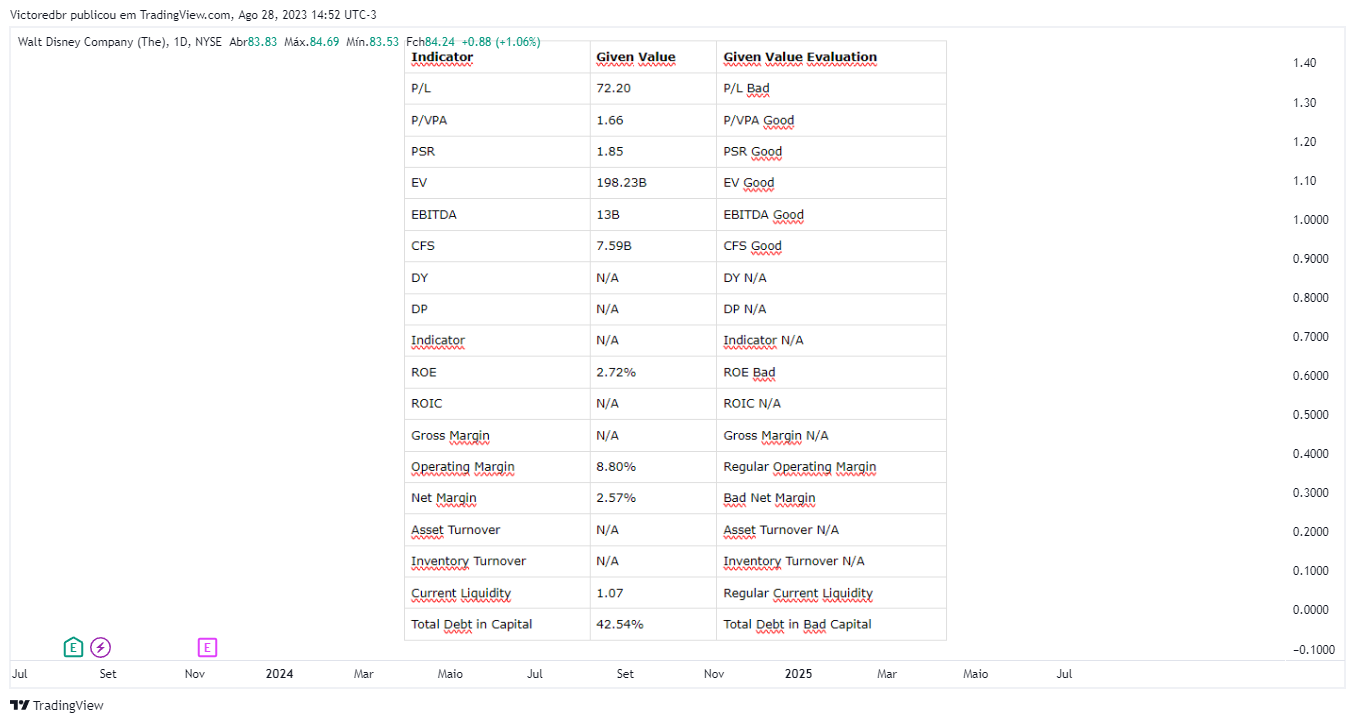Click the Net Margin value 2.57%
This screenshot has height=723, width=1355.
coord(616,498)
